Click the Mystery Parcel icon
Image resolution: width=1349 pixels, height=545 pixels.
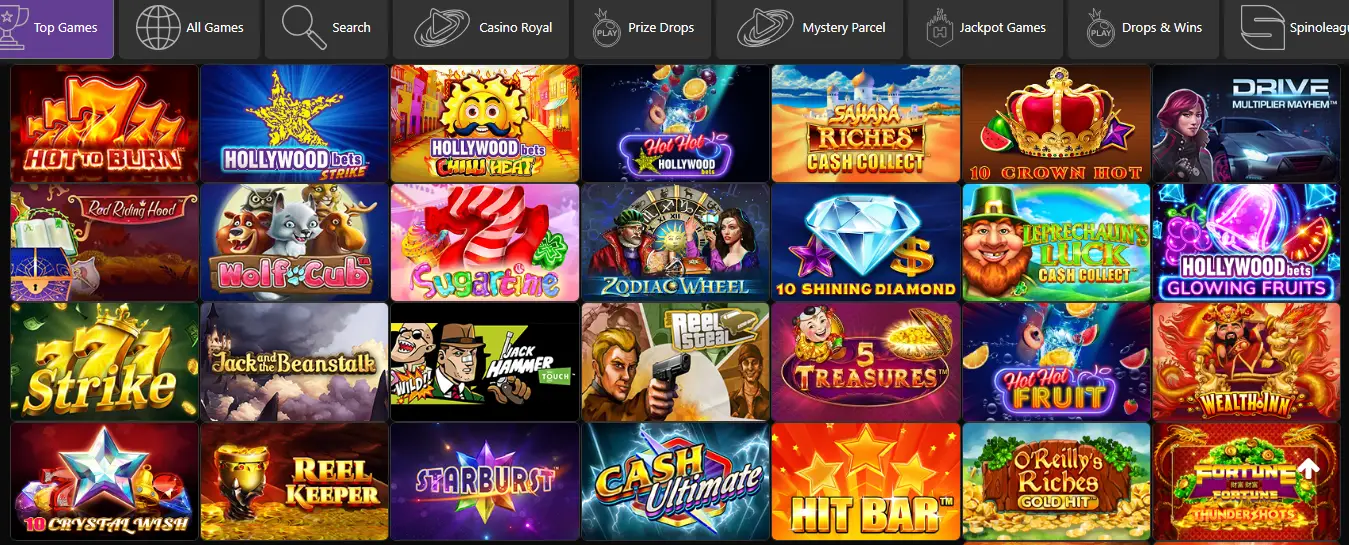pos(765,27)
